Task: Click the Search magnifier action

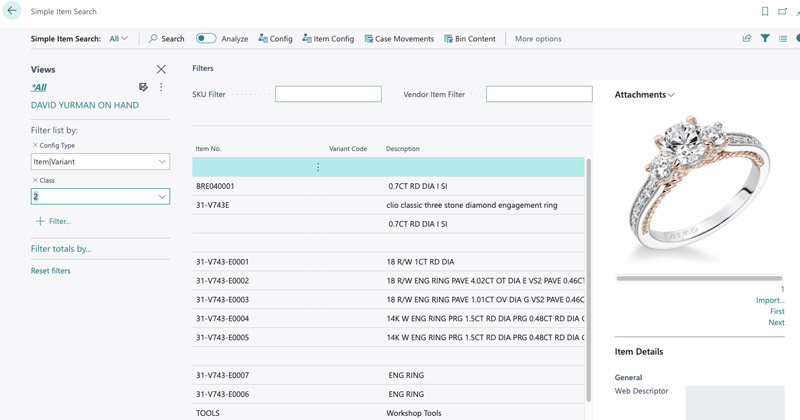Action: tap(166, 39)
